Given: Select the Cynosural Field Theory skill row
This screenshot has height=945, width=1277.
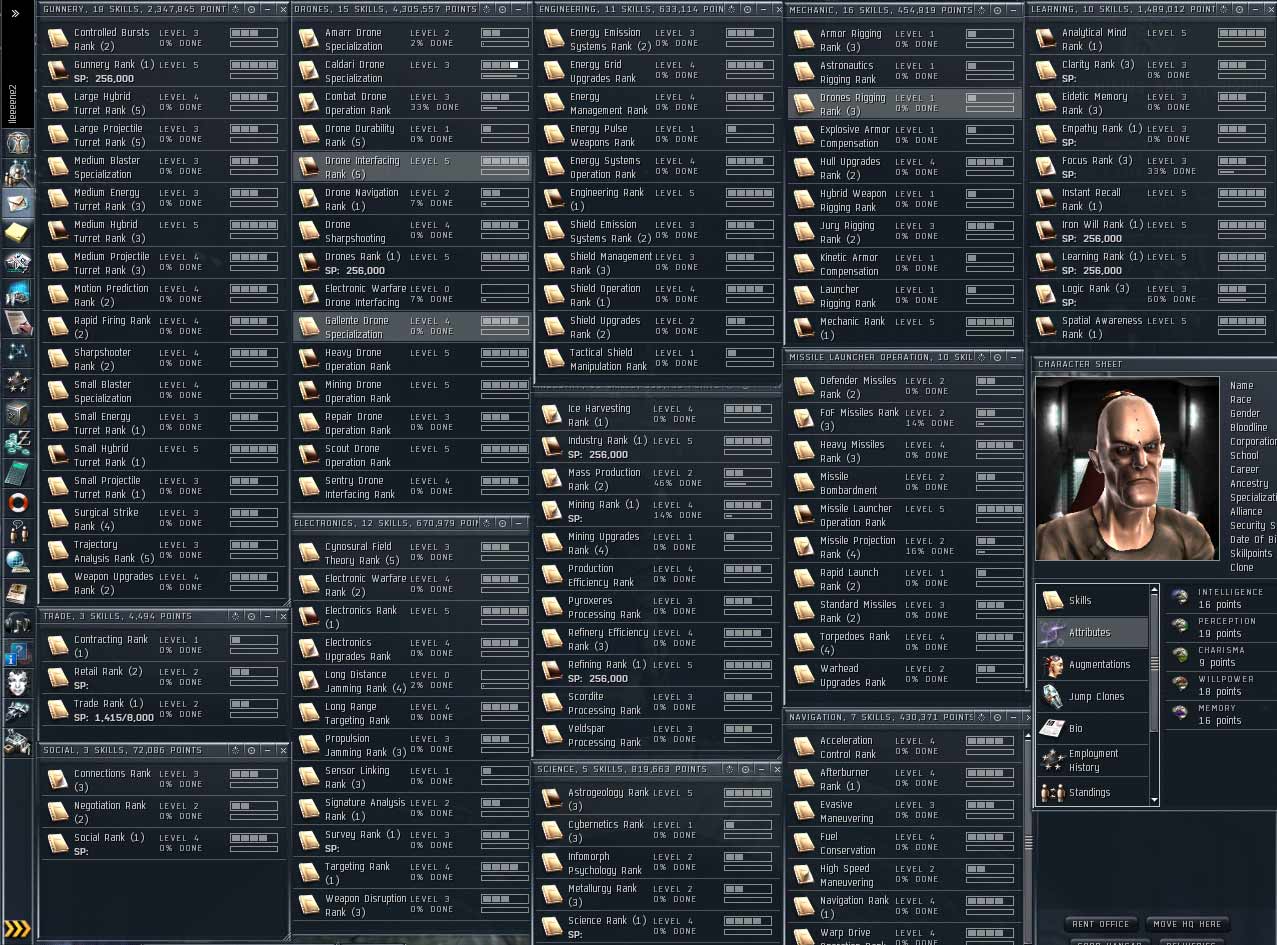Looking at the screenshot, I should click(411, 553).
